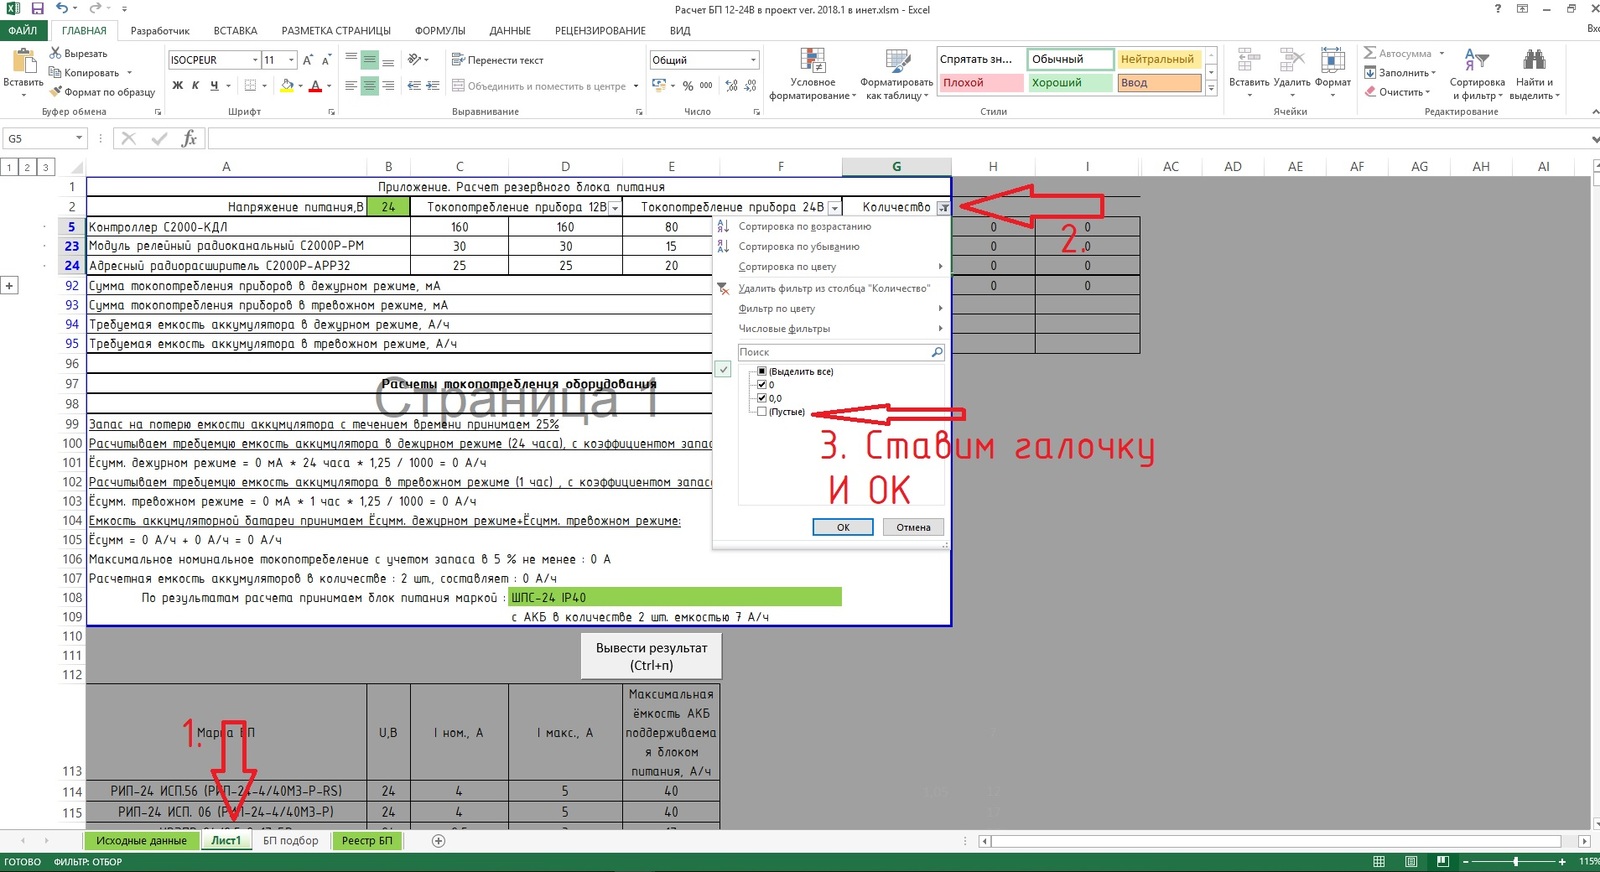
Task: Open the Токопотребление прибора 24В filter arrow
Action: pyautogui.click(x=834, y=208)
